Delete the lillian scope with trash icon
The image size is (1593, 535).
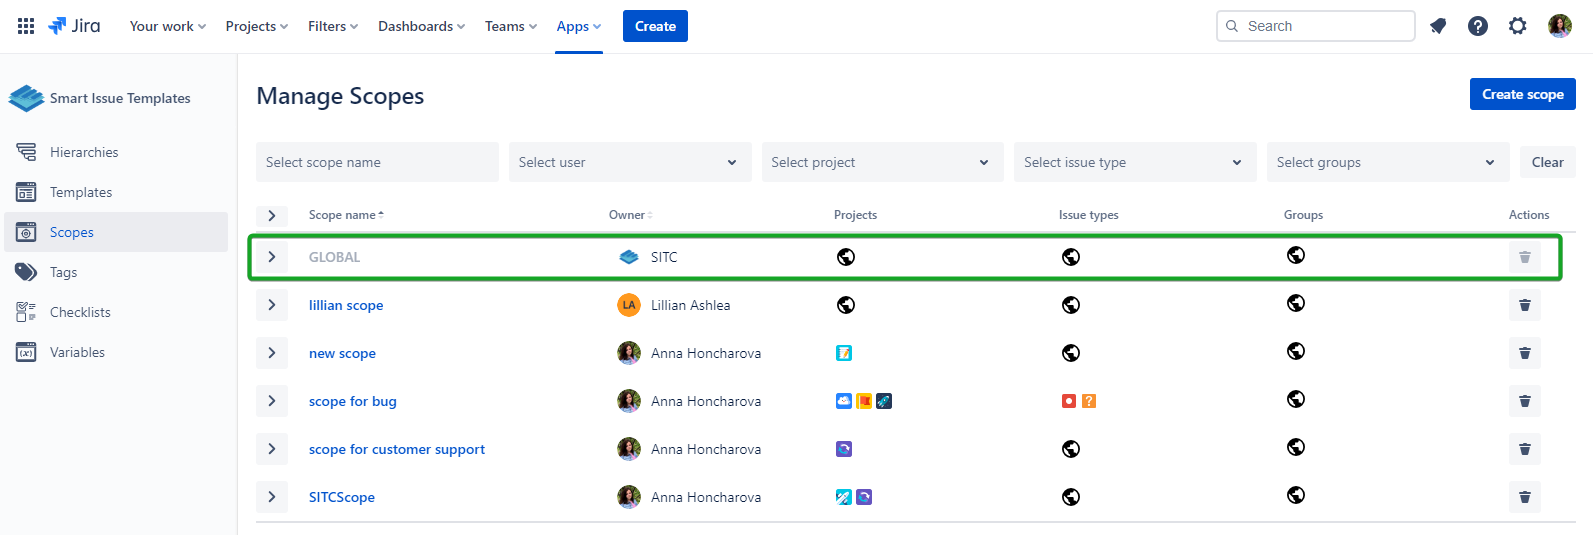(1524, 305)
